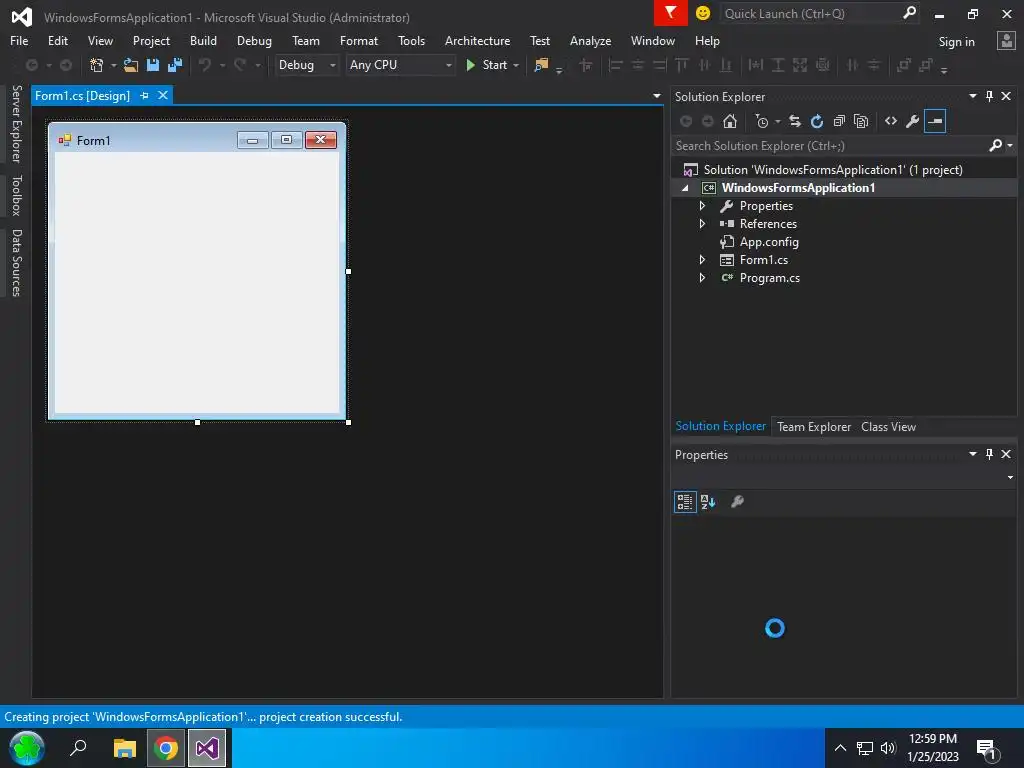Expand the Program.cs tree node
1024x768 pixels.
click(703, 278)
